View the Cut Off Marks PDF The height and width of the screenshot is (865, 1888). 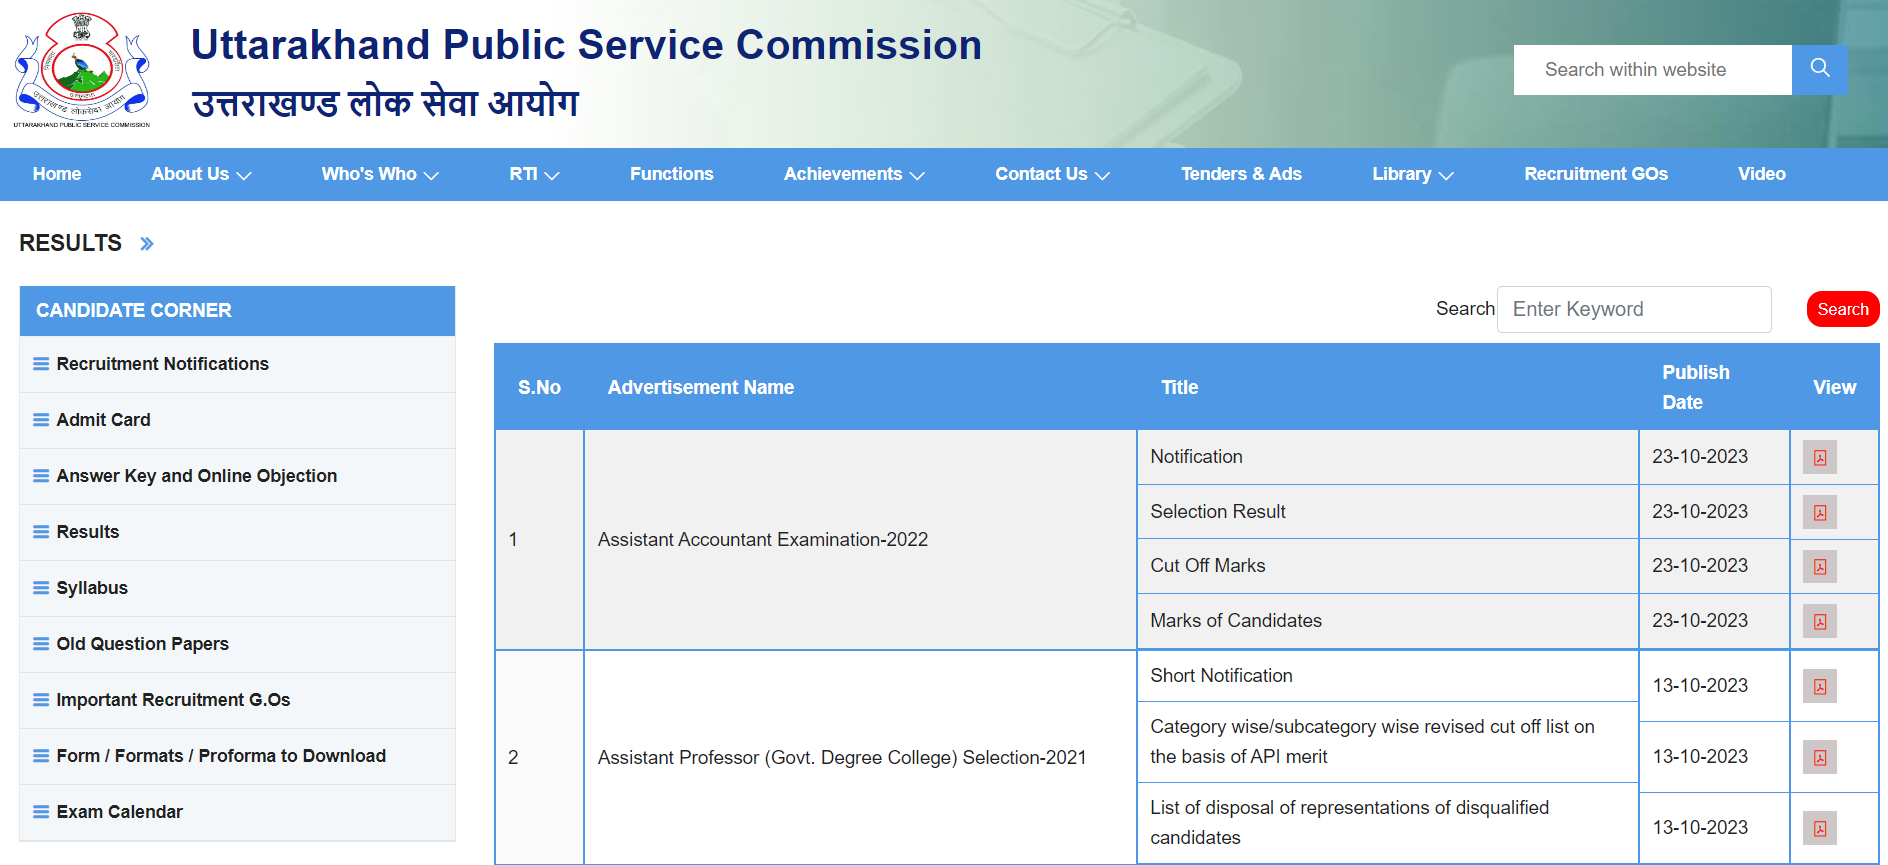(x=1819, y=567)
